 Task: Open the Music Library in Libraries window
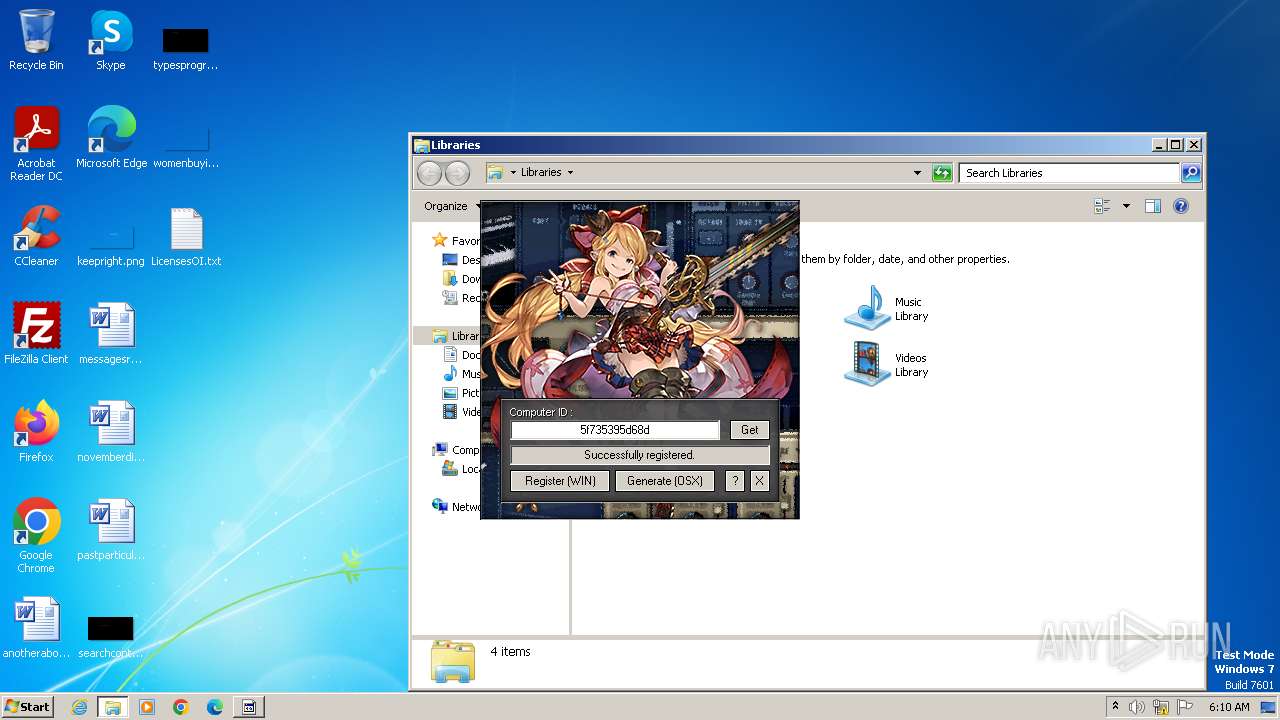pyautogui.click(x=887, y=308)
